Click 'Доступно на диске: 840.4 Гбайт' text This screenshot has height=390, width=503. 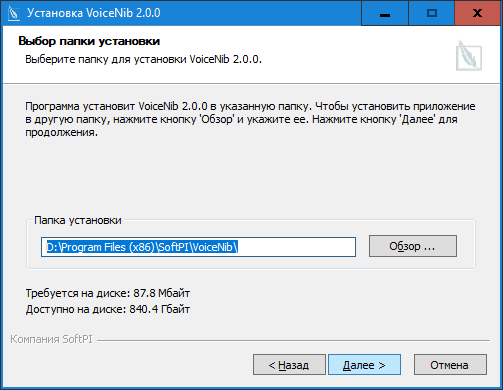click(108, 309)
